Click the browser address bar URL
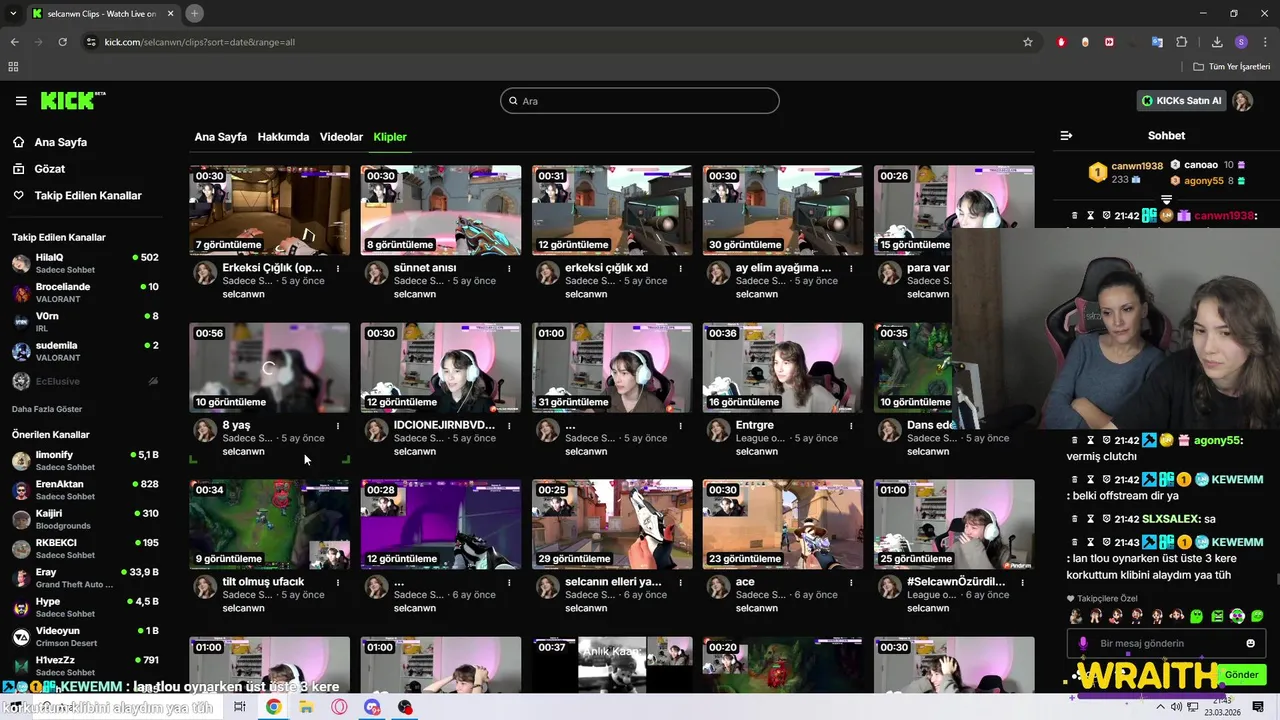1280x720 pixels. (x=200, y=42)
